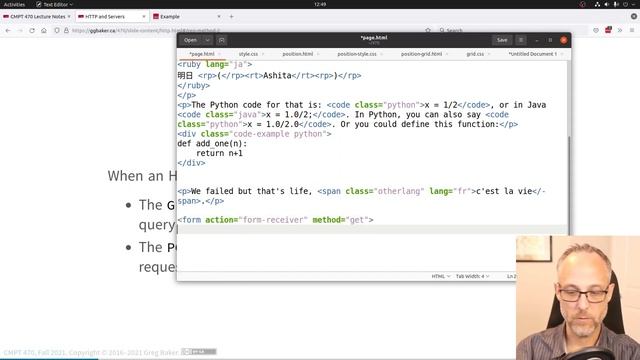The height and width of the screenshot is (360, 640).
Task: Open the Pocket icon in the browser toolbar
Action: (x=596, y=31)
